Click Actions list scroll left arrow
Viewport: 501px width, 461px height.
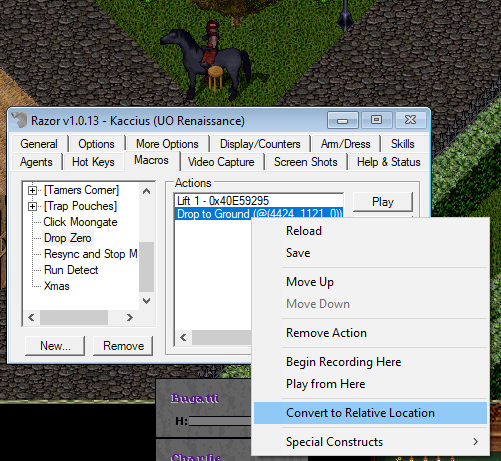[x=183, y=337]
